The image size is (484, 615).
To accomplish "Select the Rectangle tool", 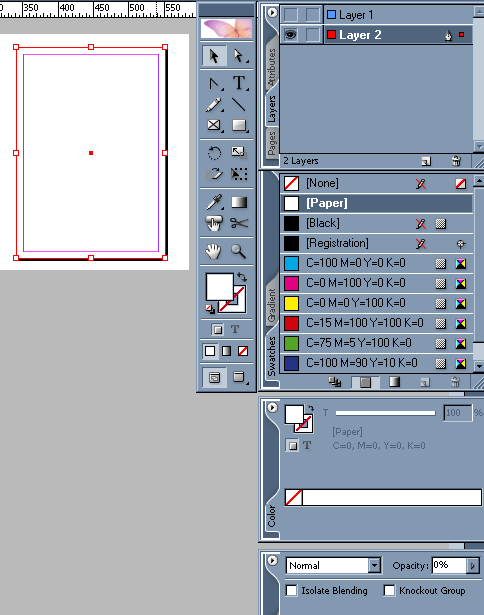I will coord(239,126).
